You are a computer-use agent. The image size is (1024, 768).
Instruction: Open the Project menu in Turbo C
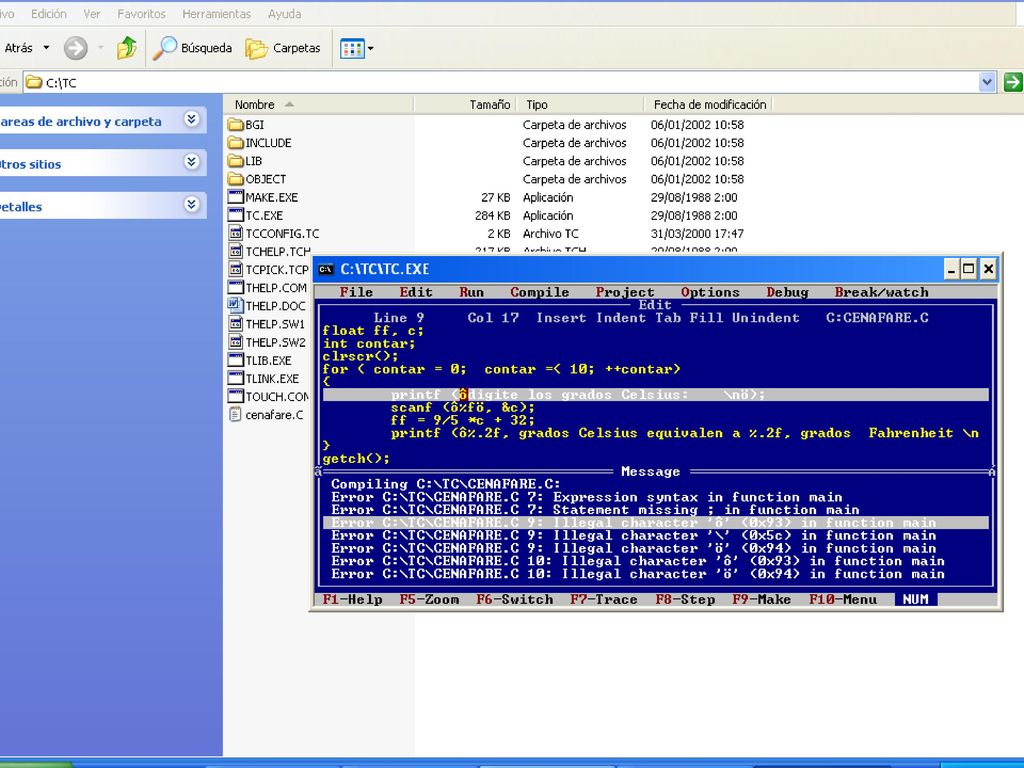click(625, 293)
